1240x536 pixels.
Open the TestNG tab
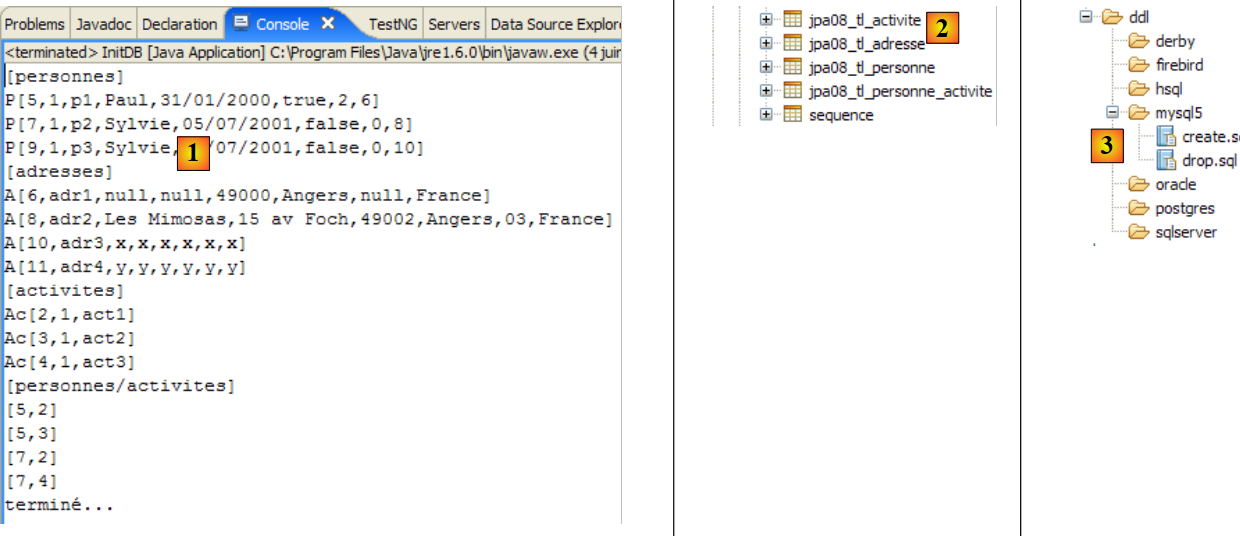point(392,24)
